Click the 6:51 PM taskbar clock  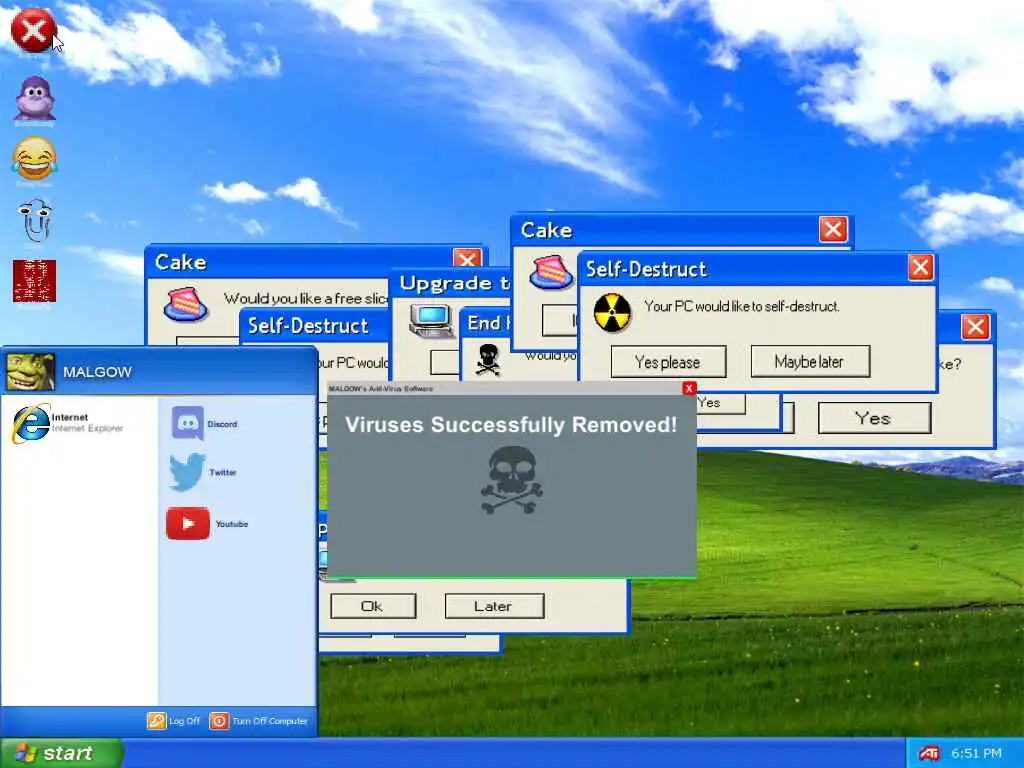click(976, 753)
